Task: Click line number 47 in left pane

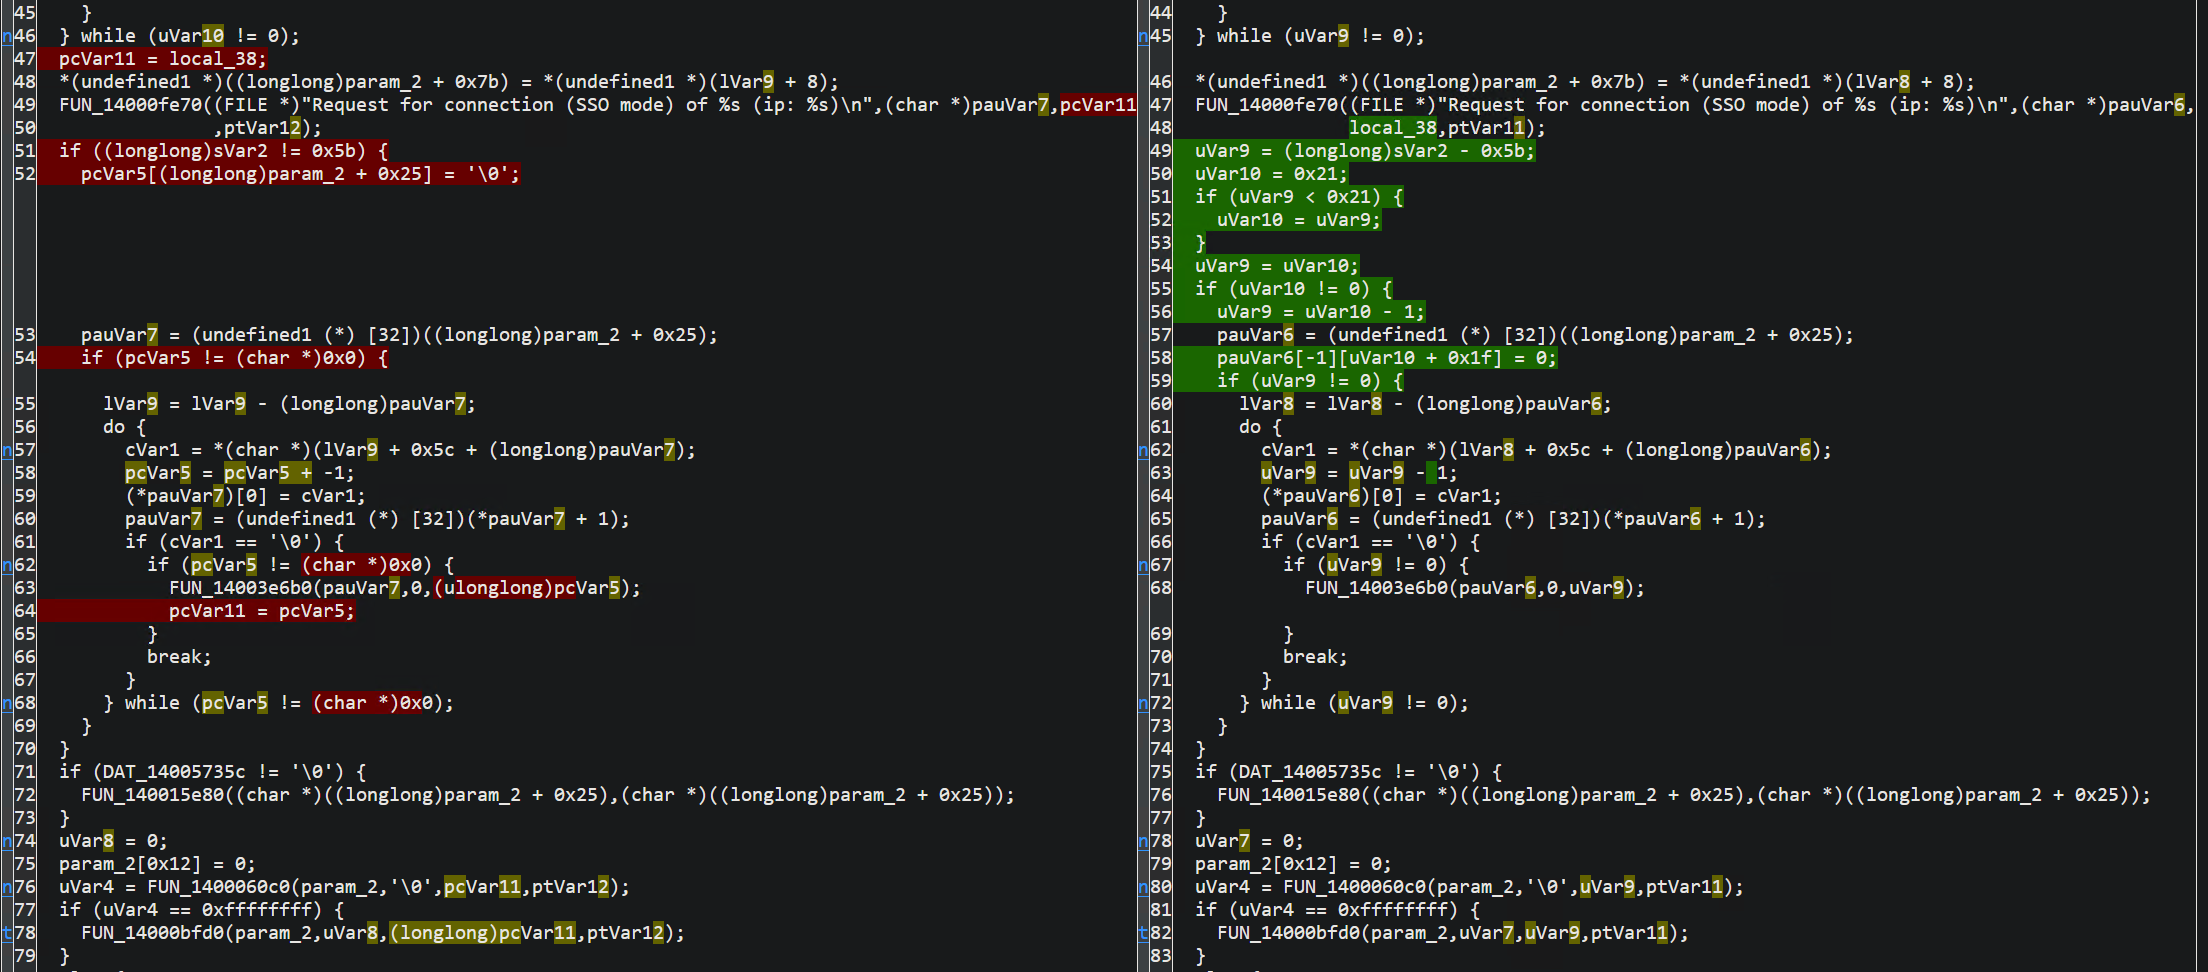Action: click(x=25, y=59)
